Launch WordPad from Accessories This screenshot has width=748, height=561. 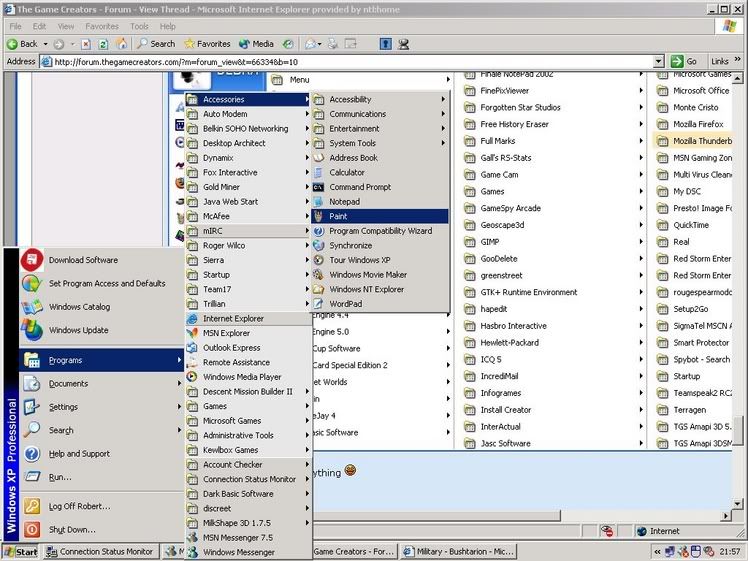380,303
